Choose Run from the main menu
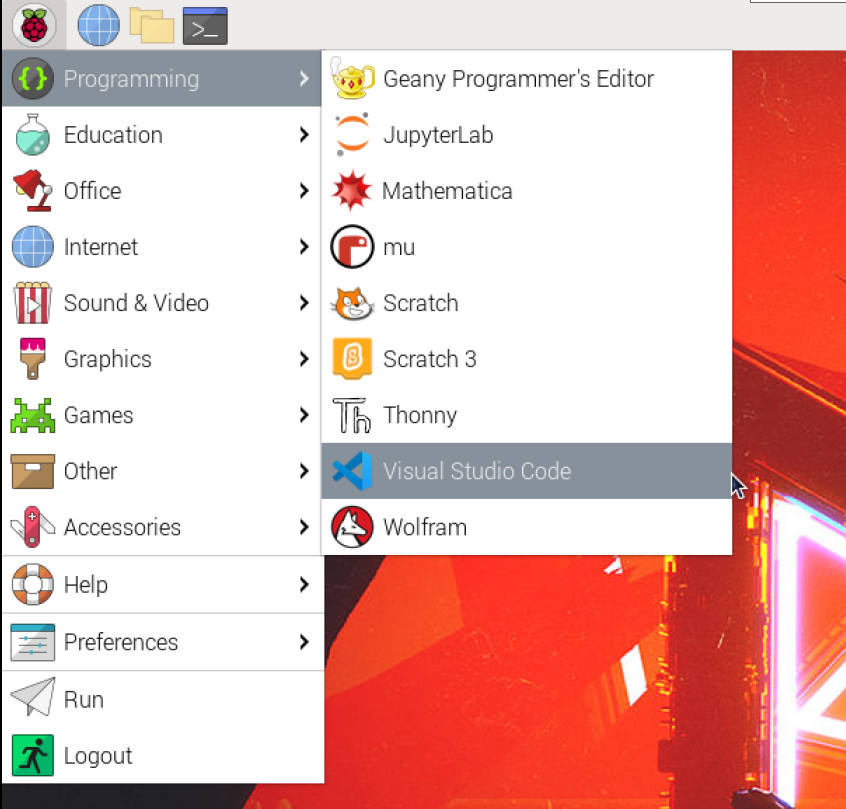846x809 pixels. pos(83,699)
